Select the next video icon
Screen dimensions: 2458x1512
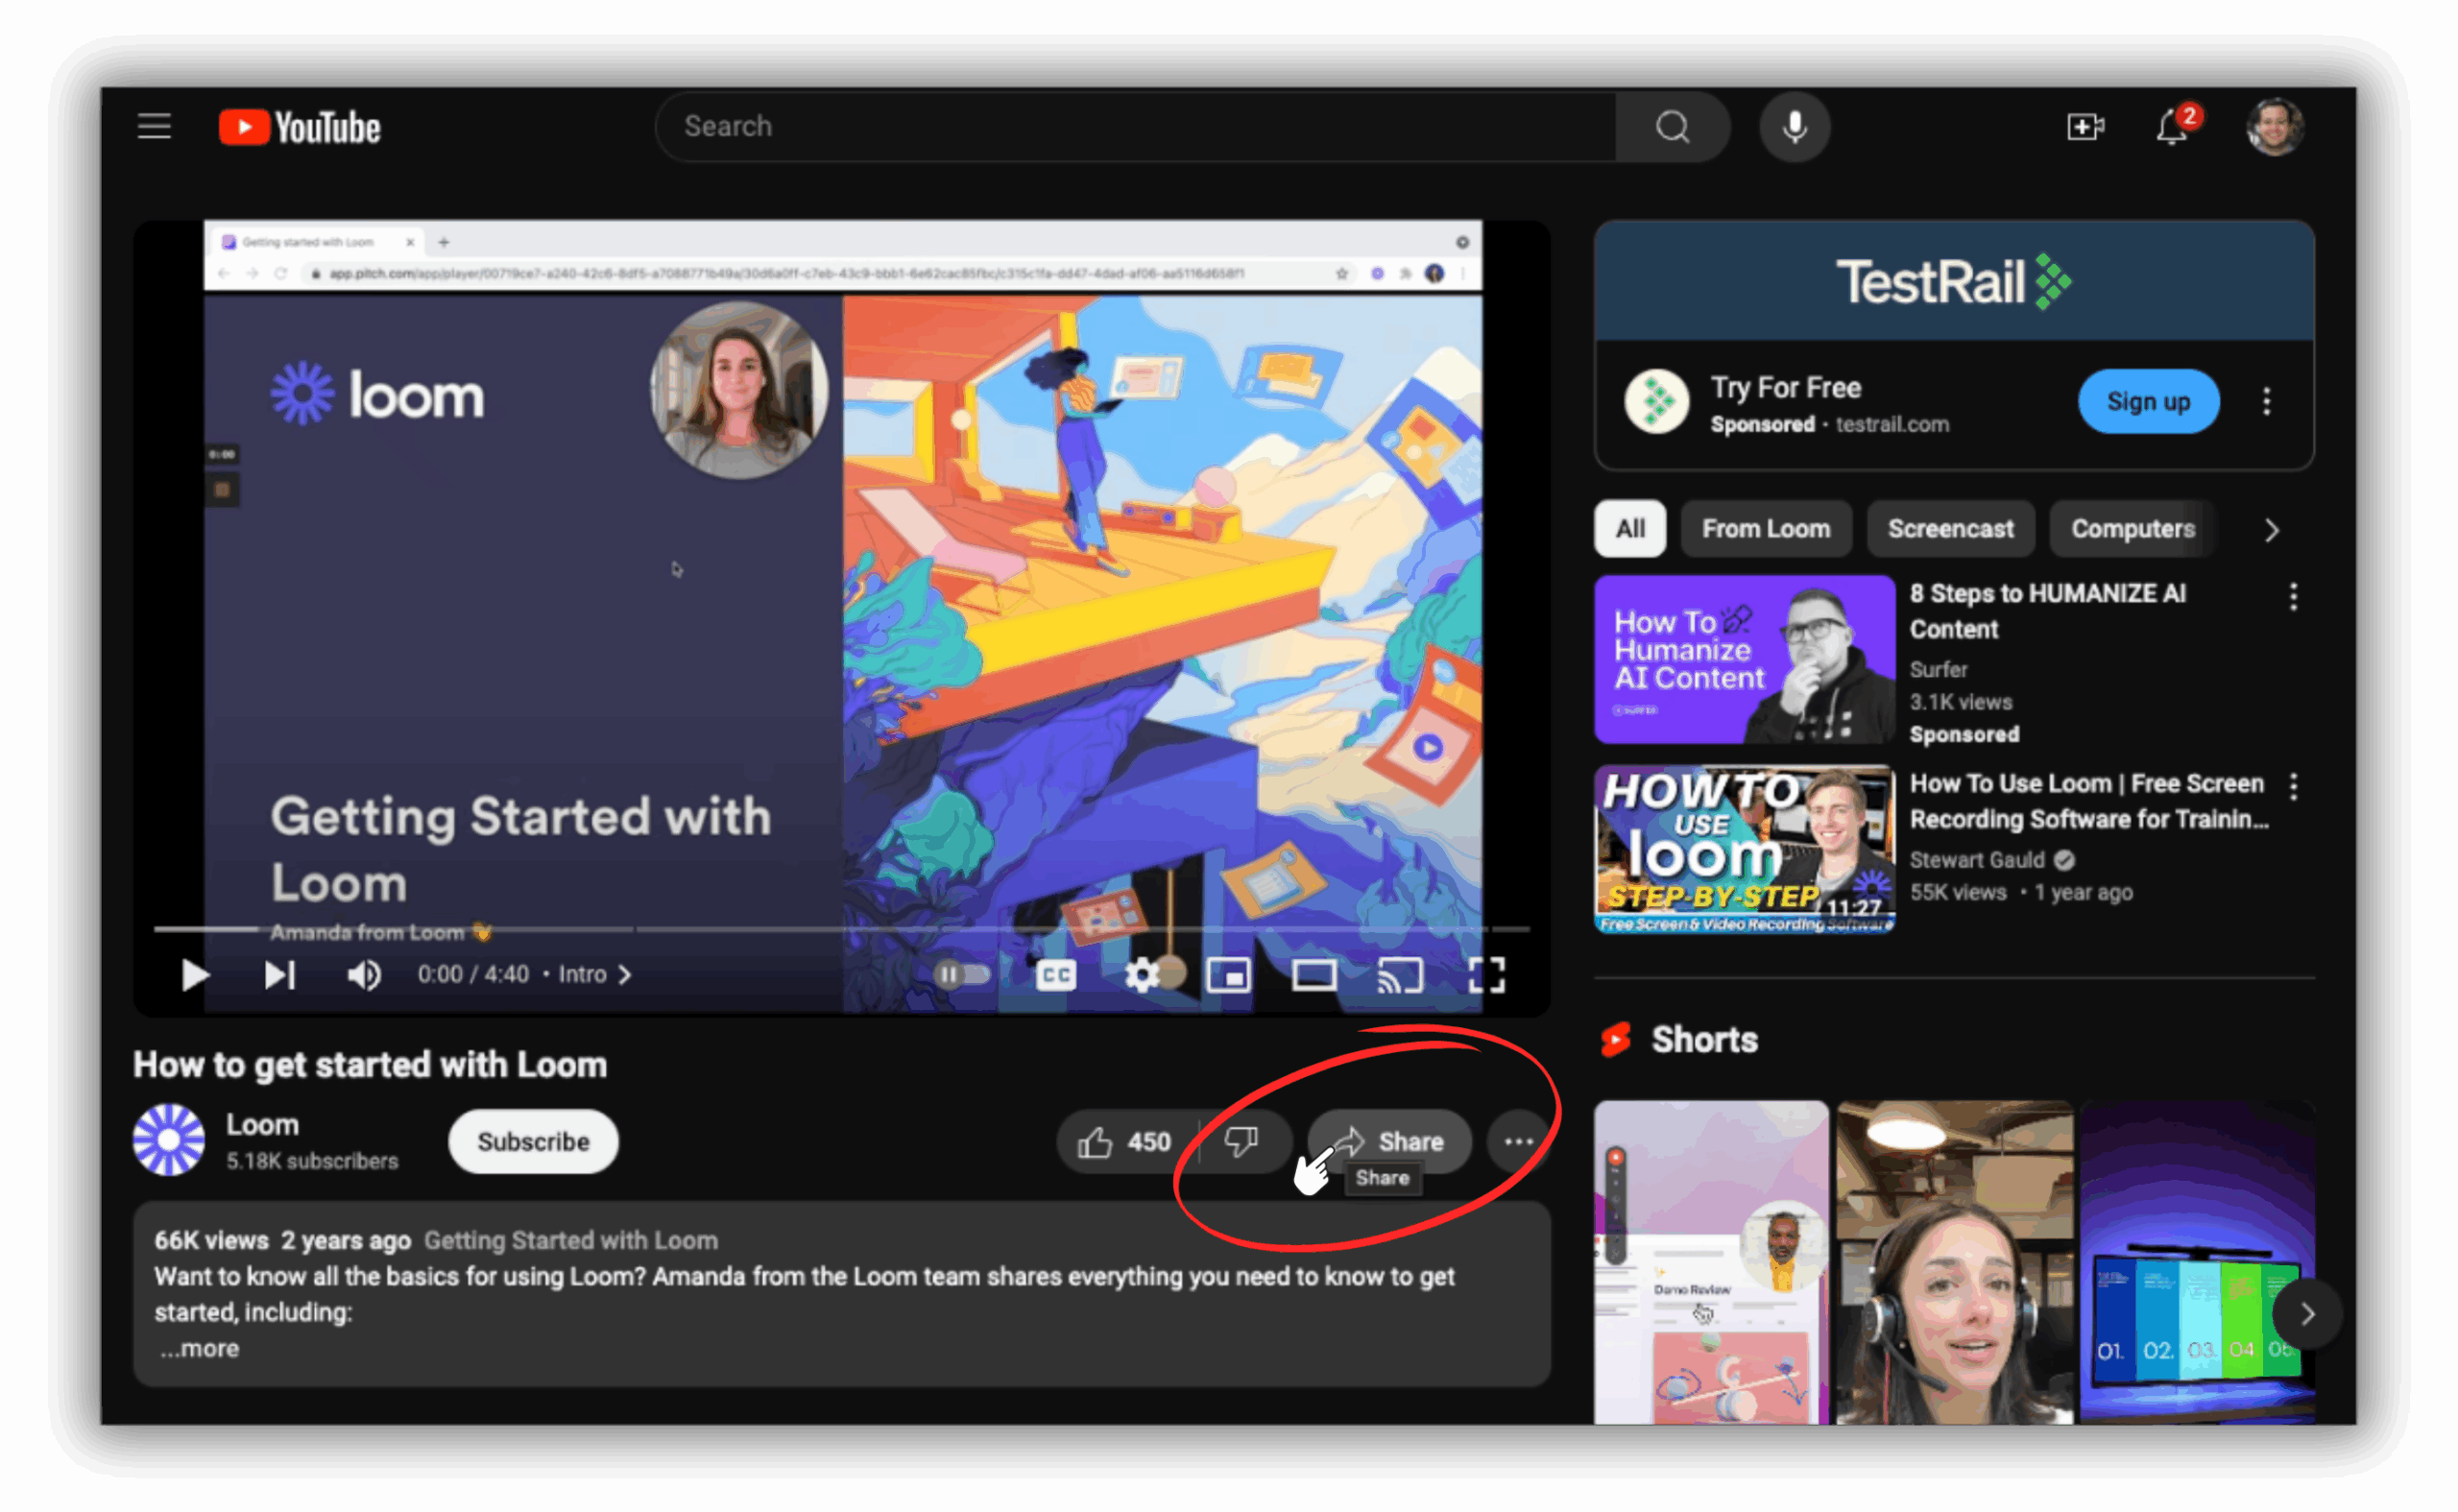click(x=280, y=975)
